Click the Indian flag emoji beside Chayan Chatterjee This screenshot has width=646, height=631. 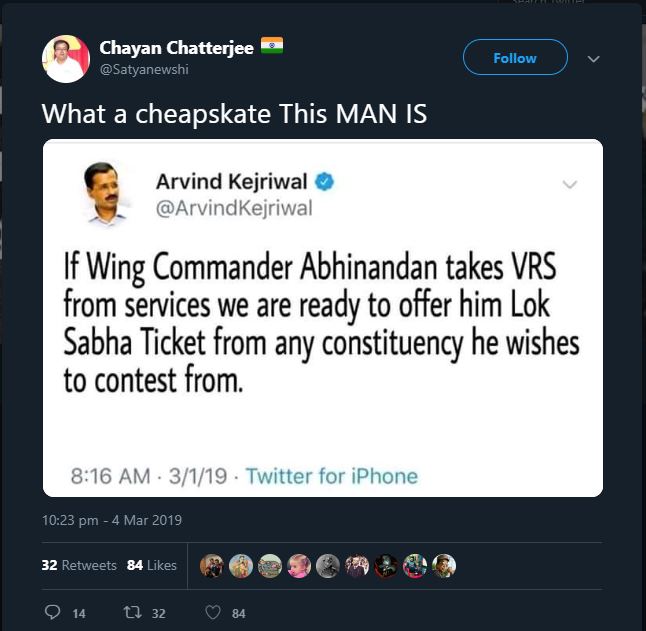[x=272, y=46]
